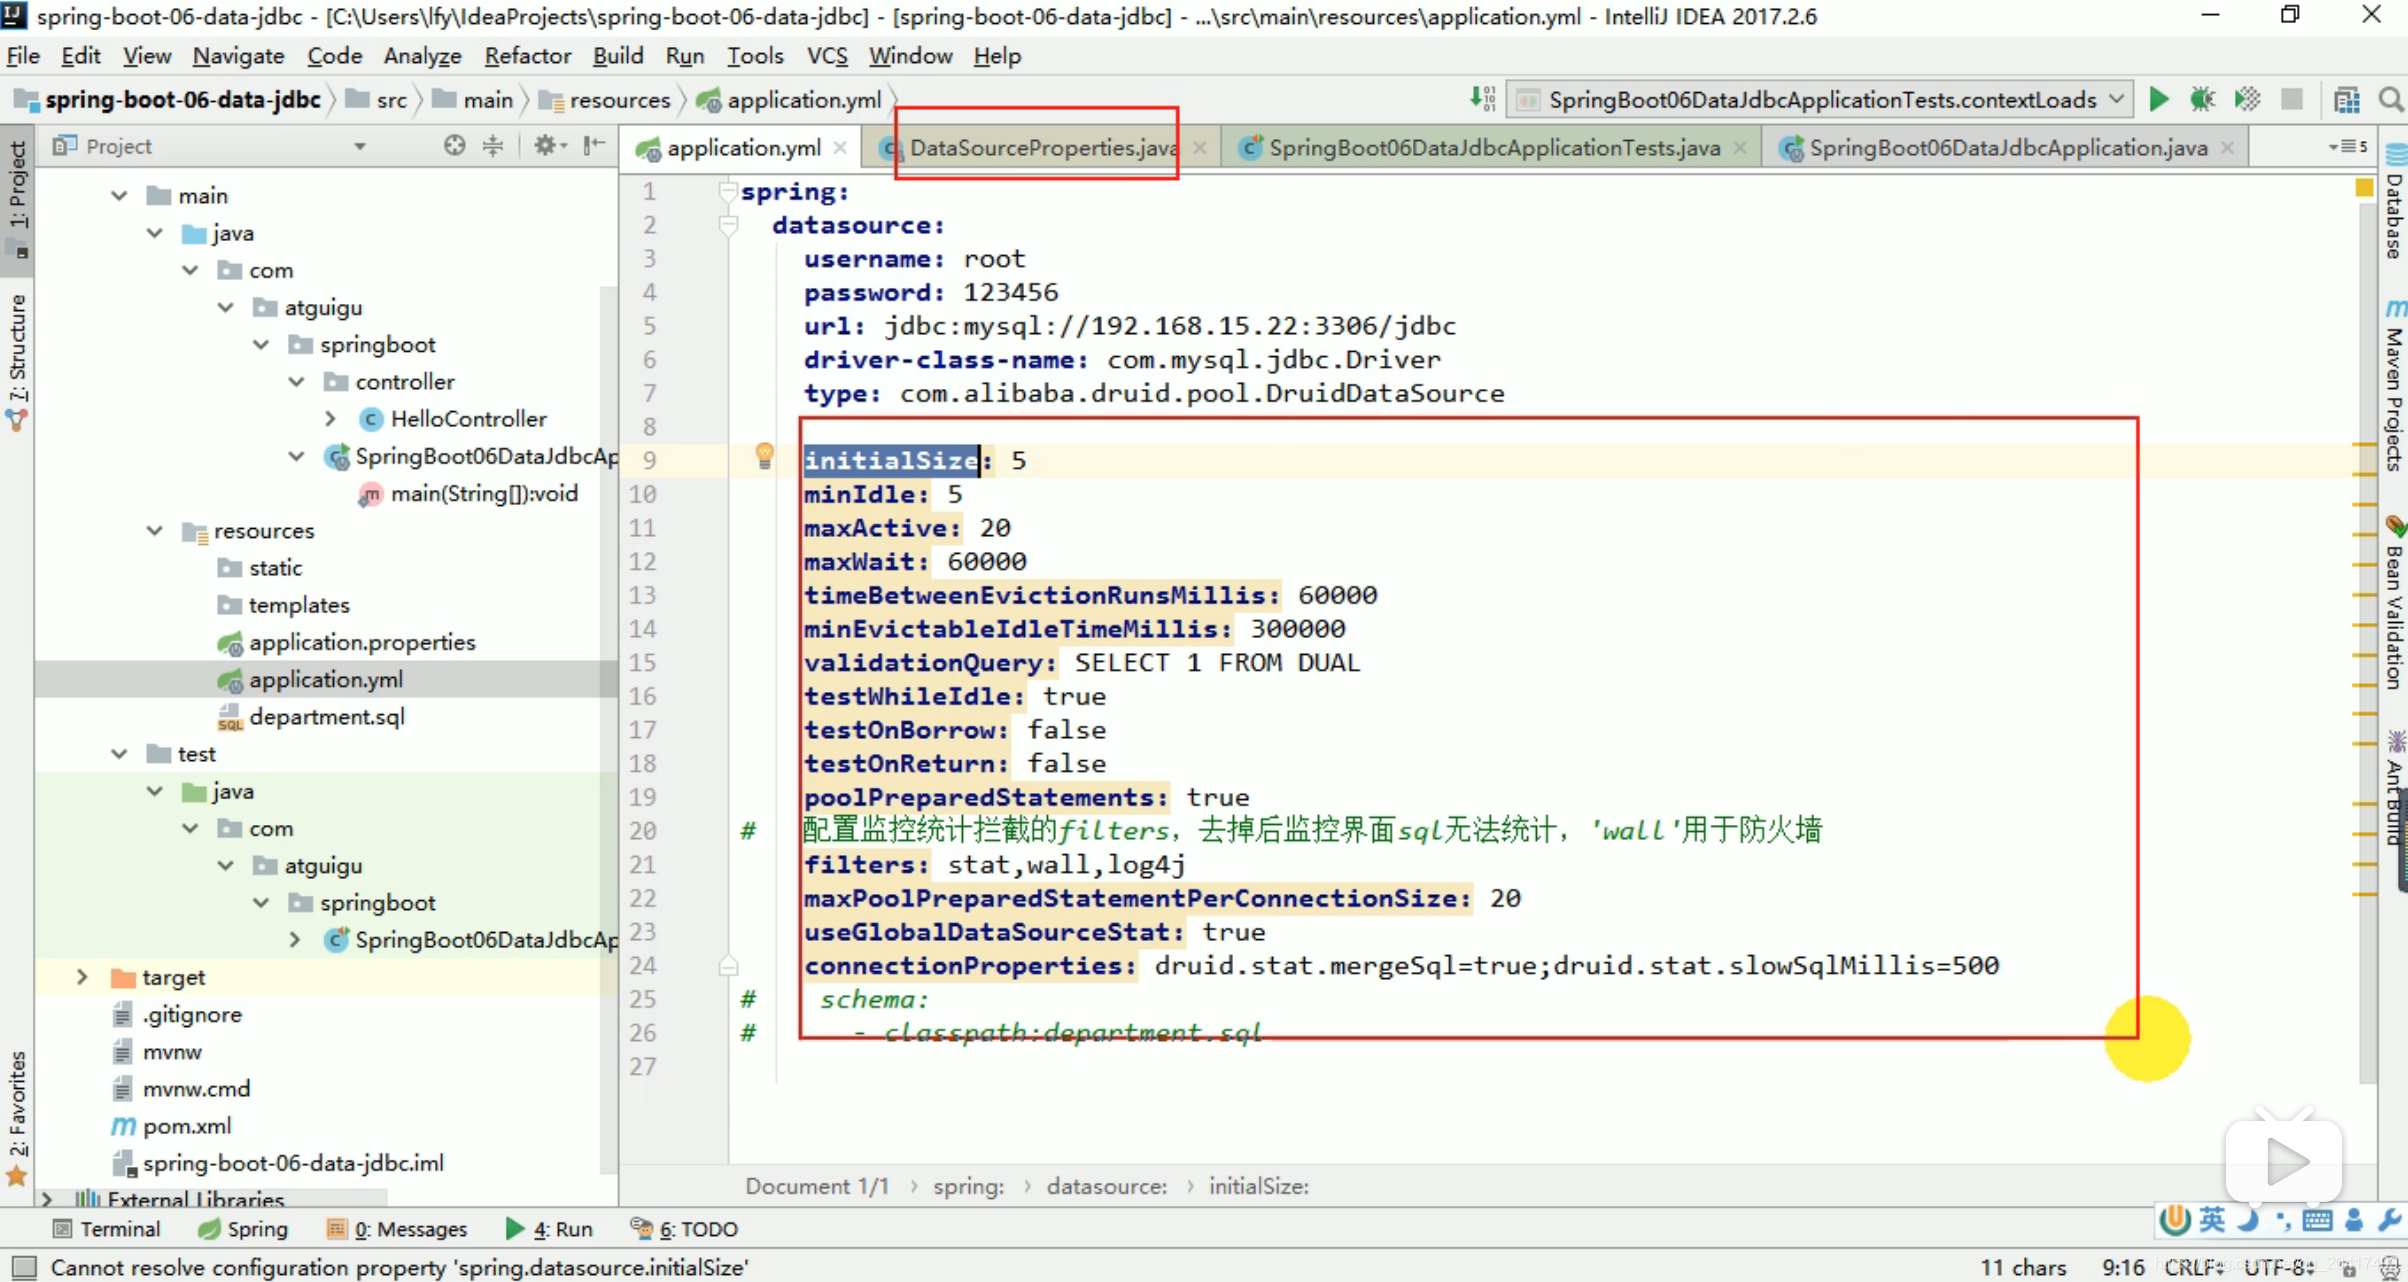The image size is (2408, 1282).
Task: Start debugging using the bug icon
Action: pos(2202,99)
